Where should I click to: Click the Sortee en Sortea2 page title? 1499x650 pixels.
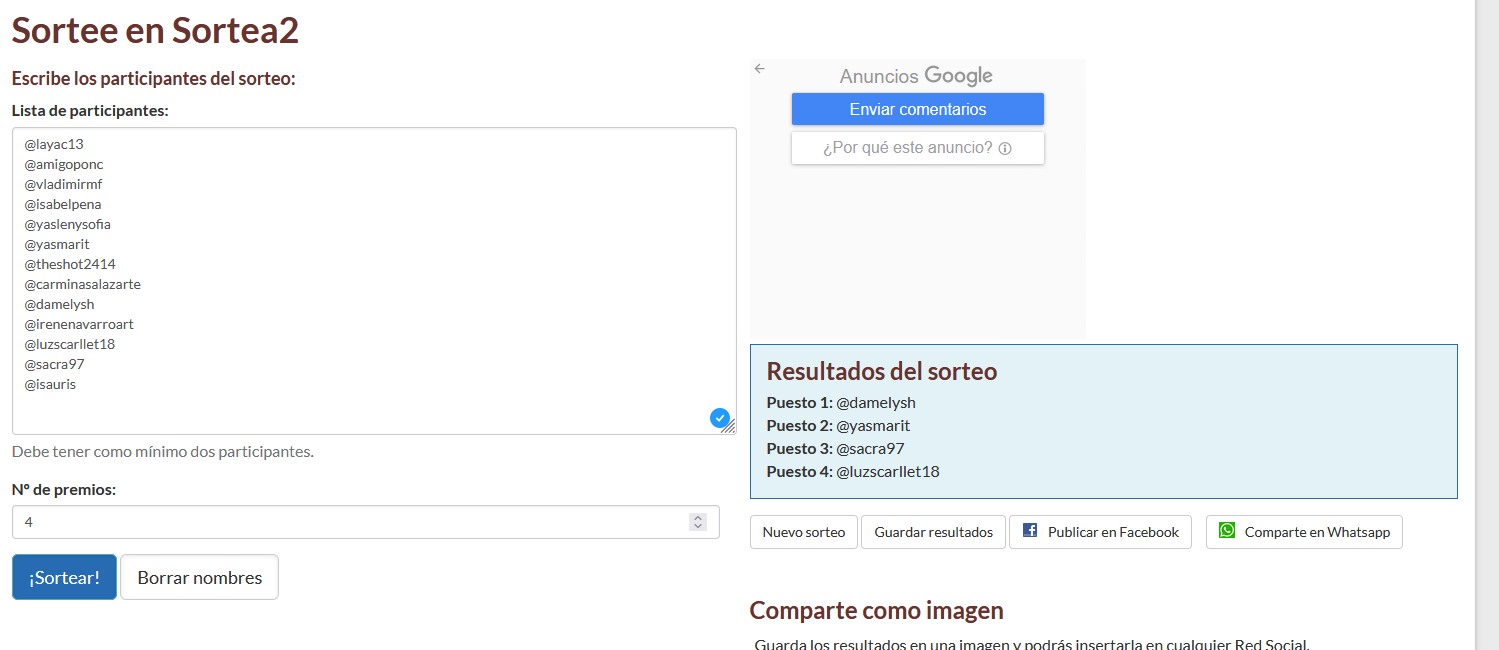click(155, 31)
